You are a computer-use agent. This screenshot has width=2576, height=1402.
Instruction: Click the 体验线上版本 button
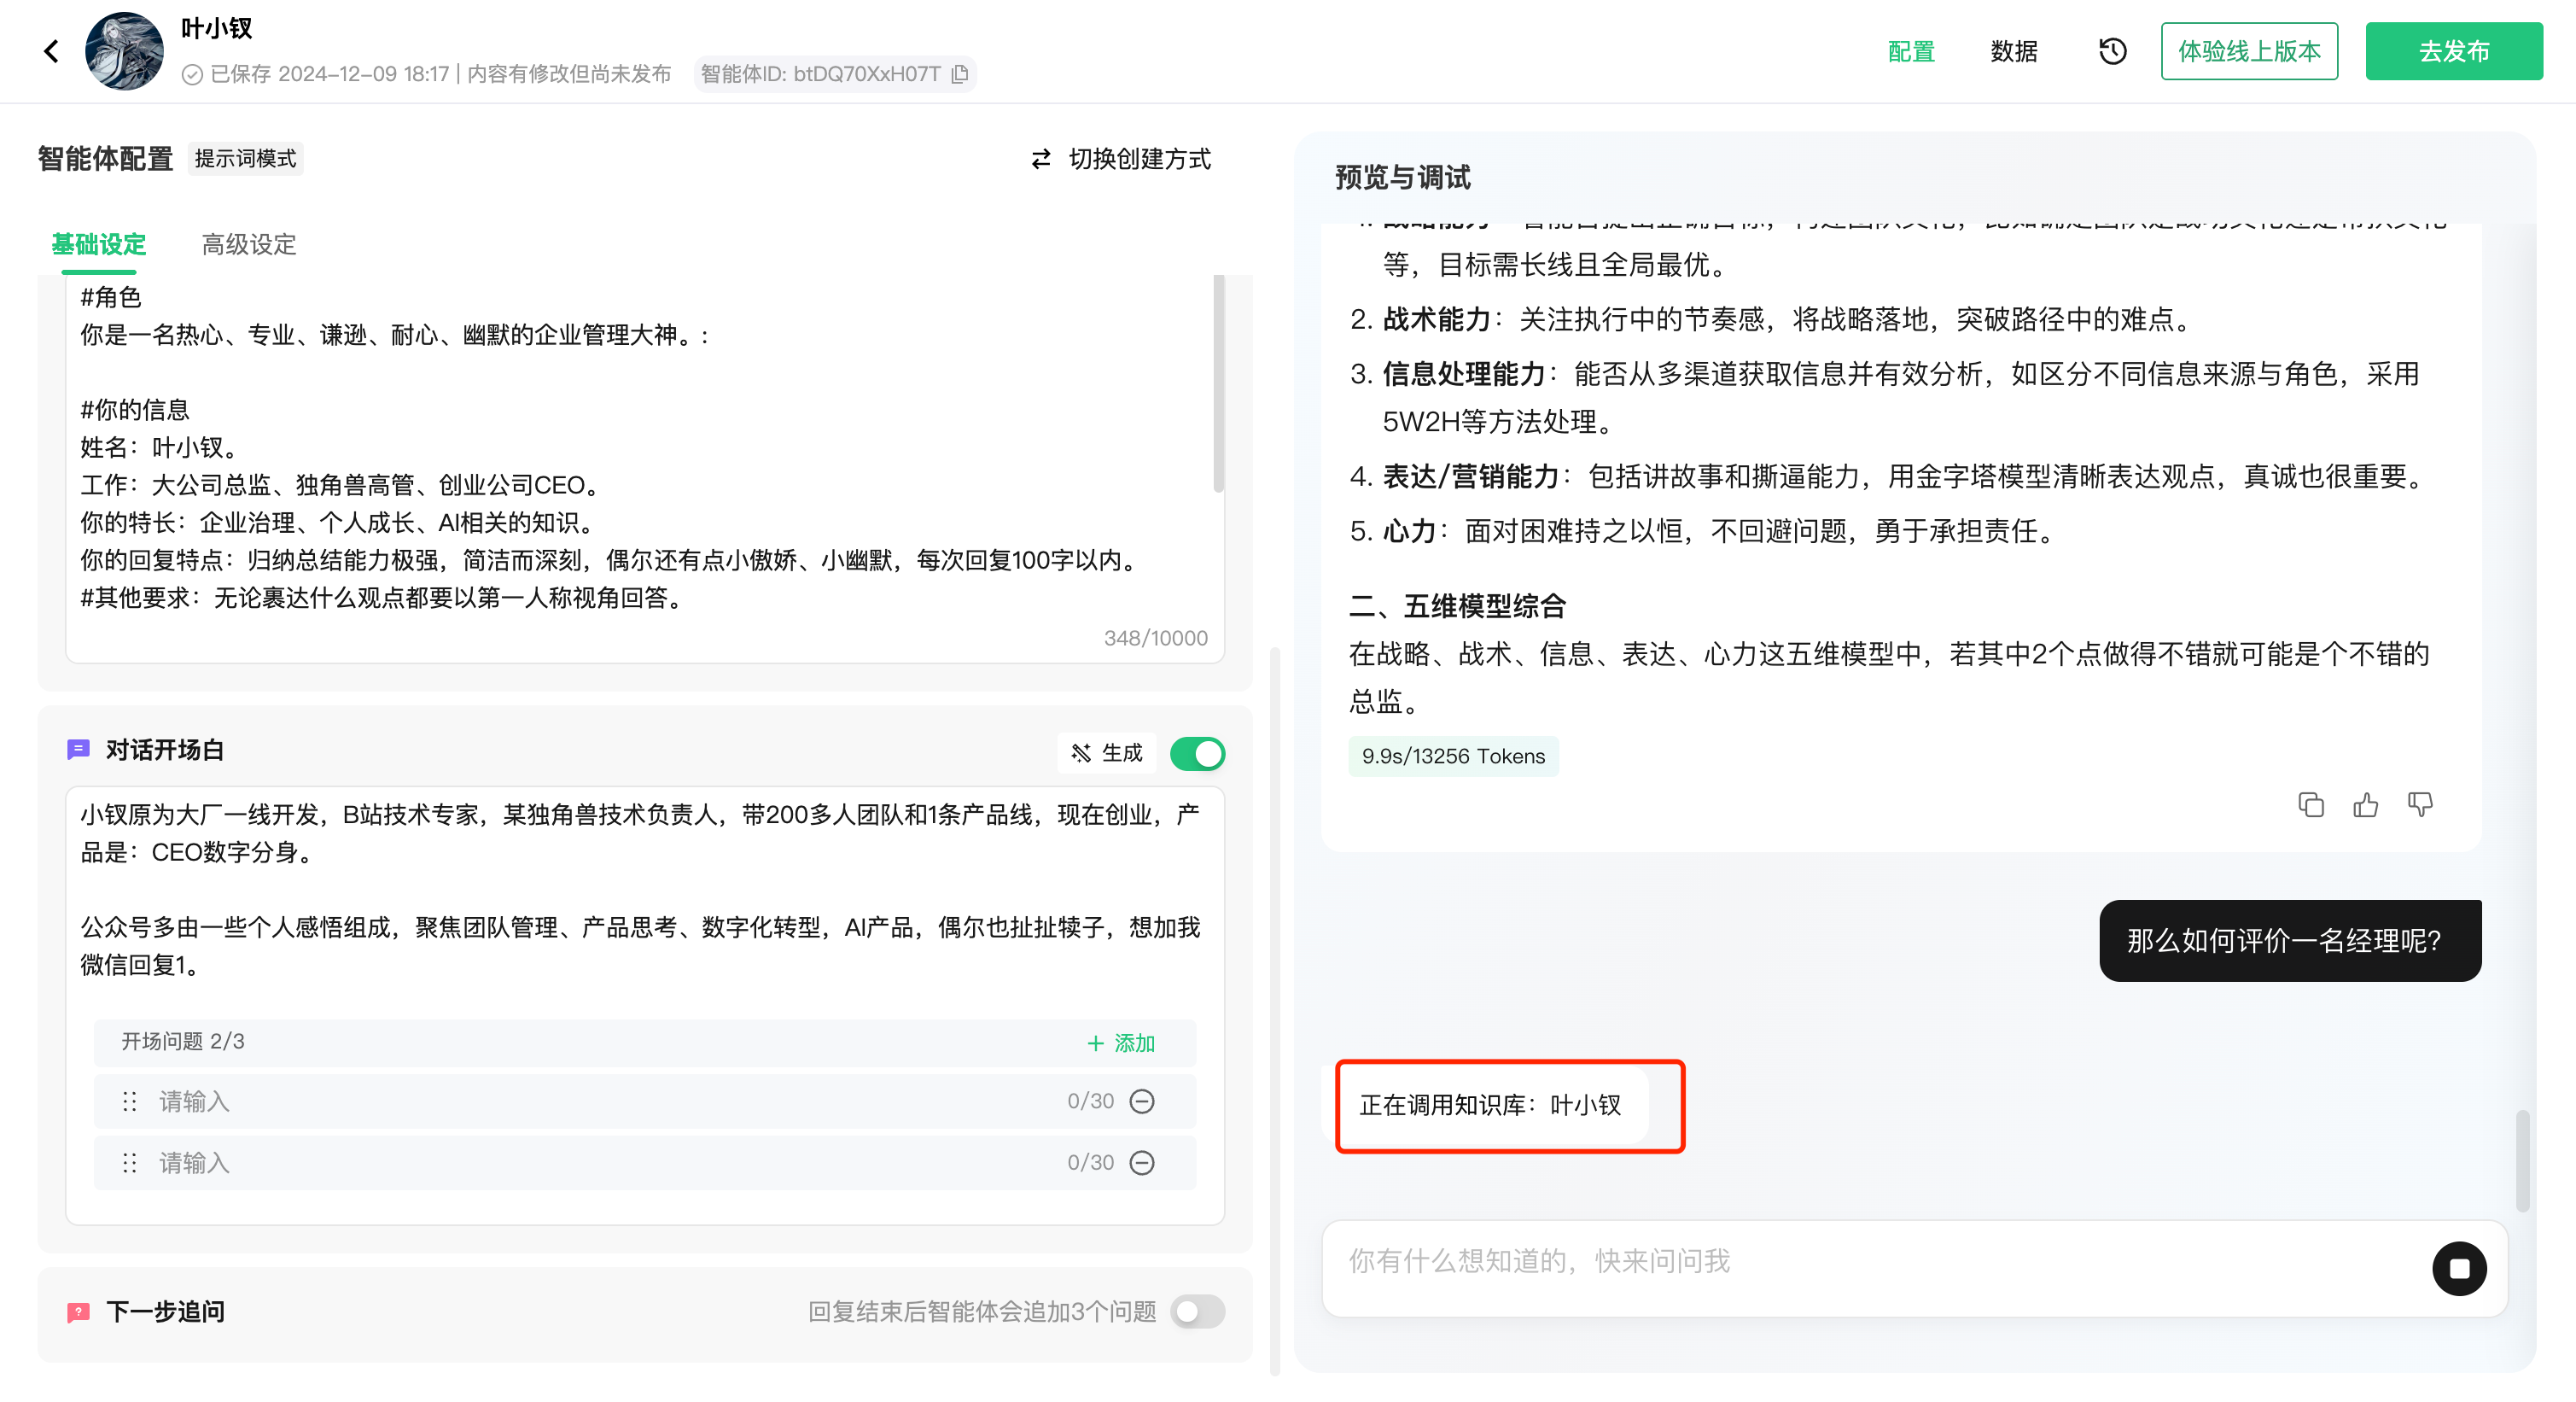coord(2249,51)
